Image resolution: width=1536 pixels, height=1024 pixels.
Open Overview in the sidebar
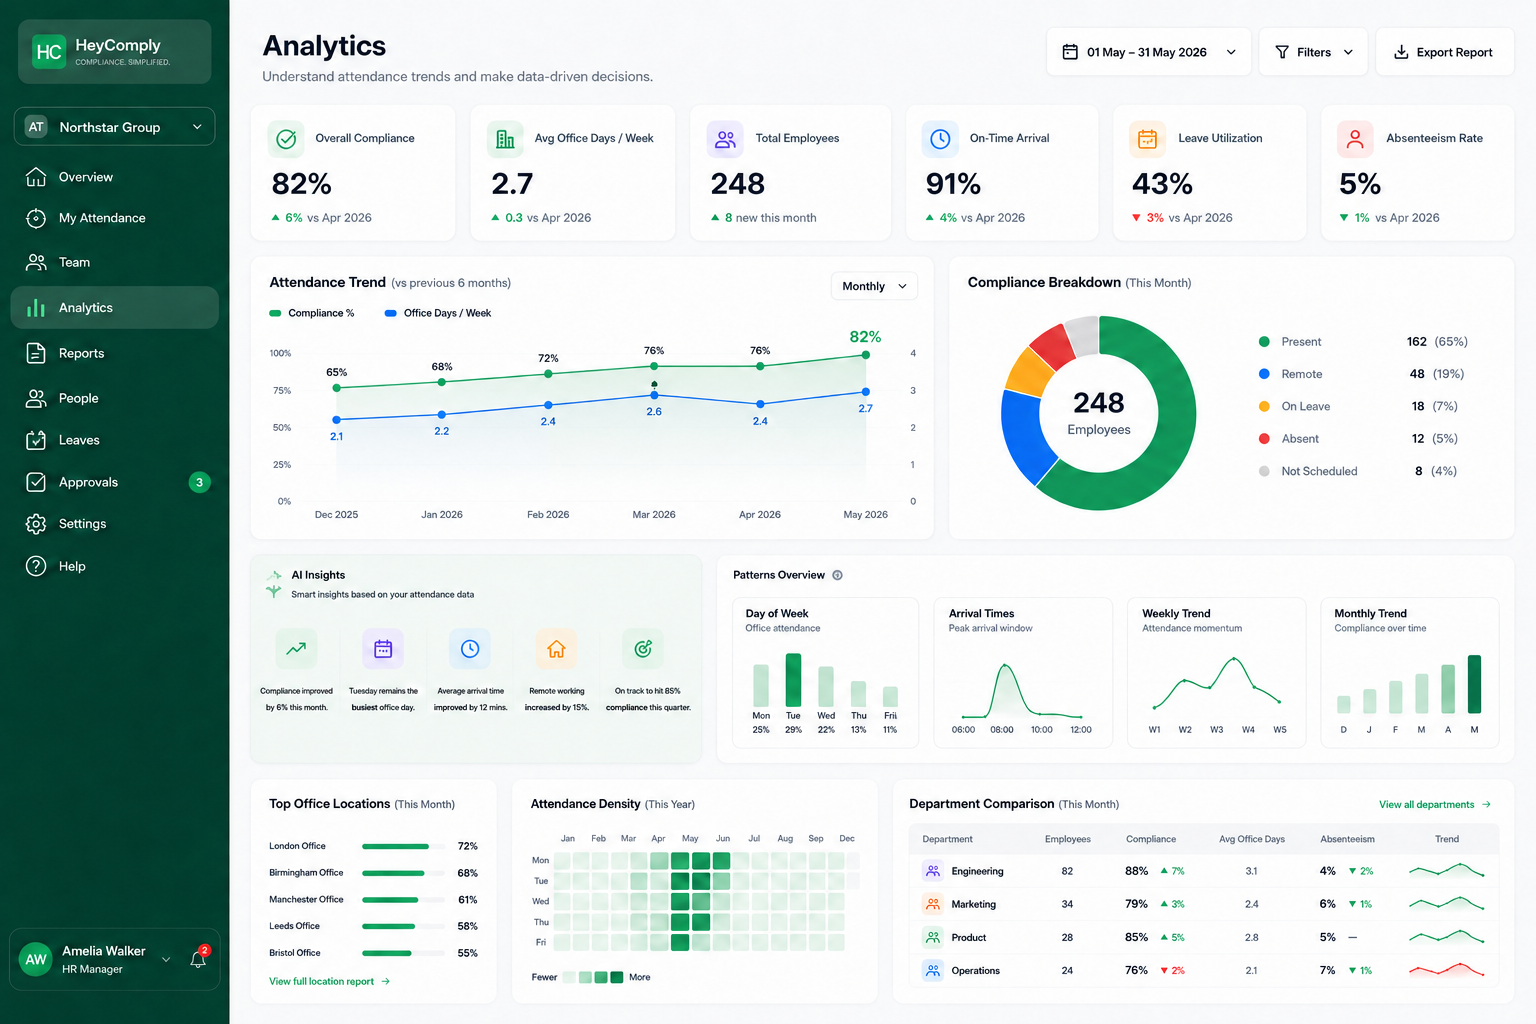115,177
